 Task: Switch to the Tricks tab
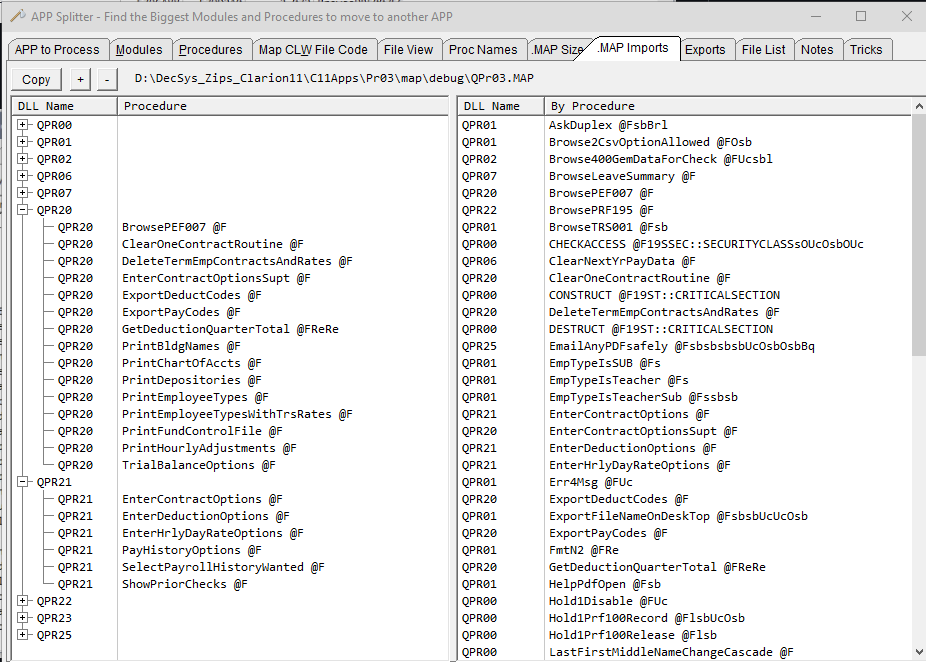point(866,50)
